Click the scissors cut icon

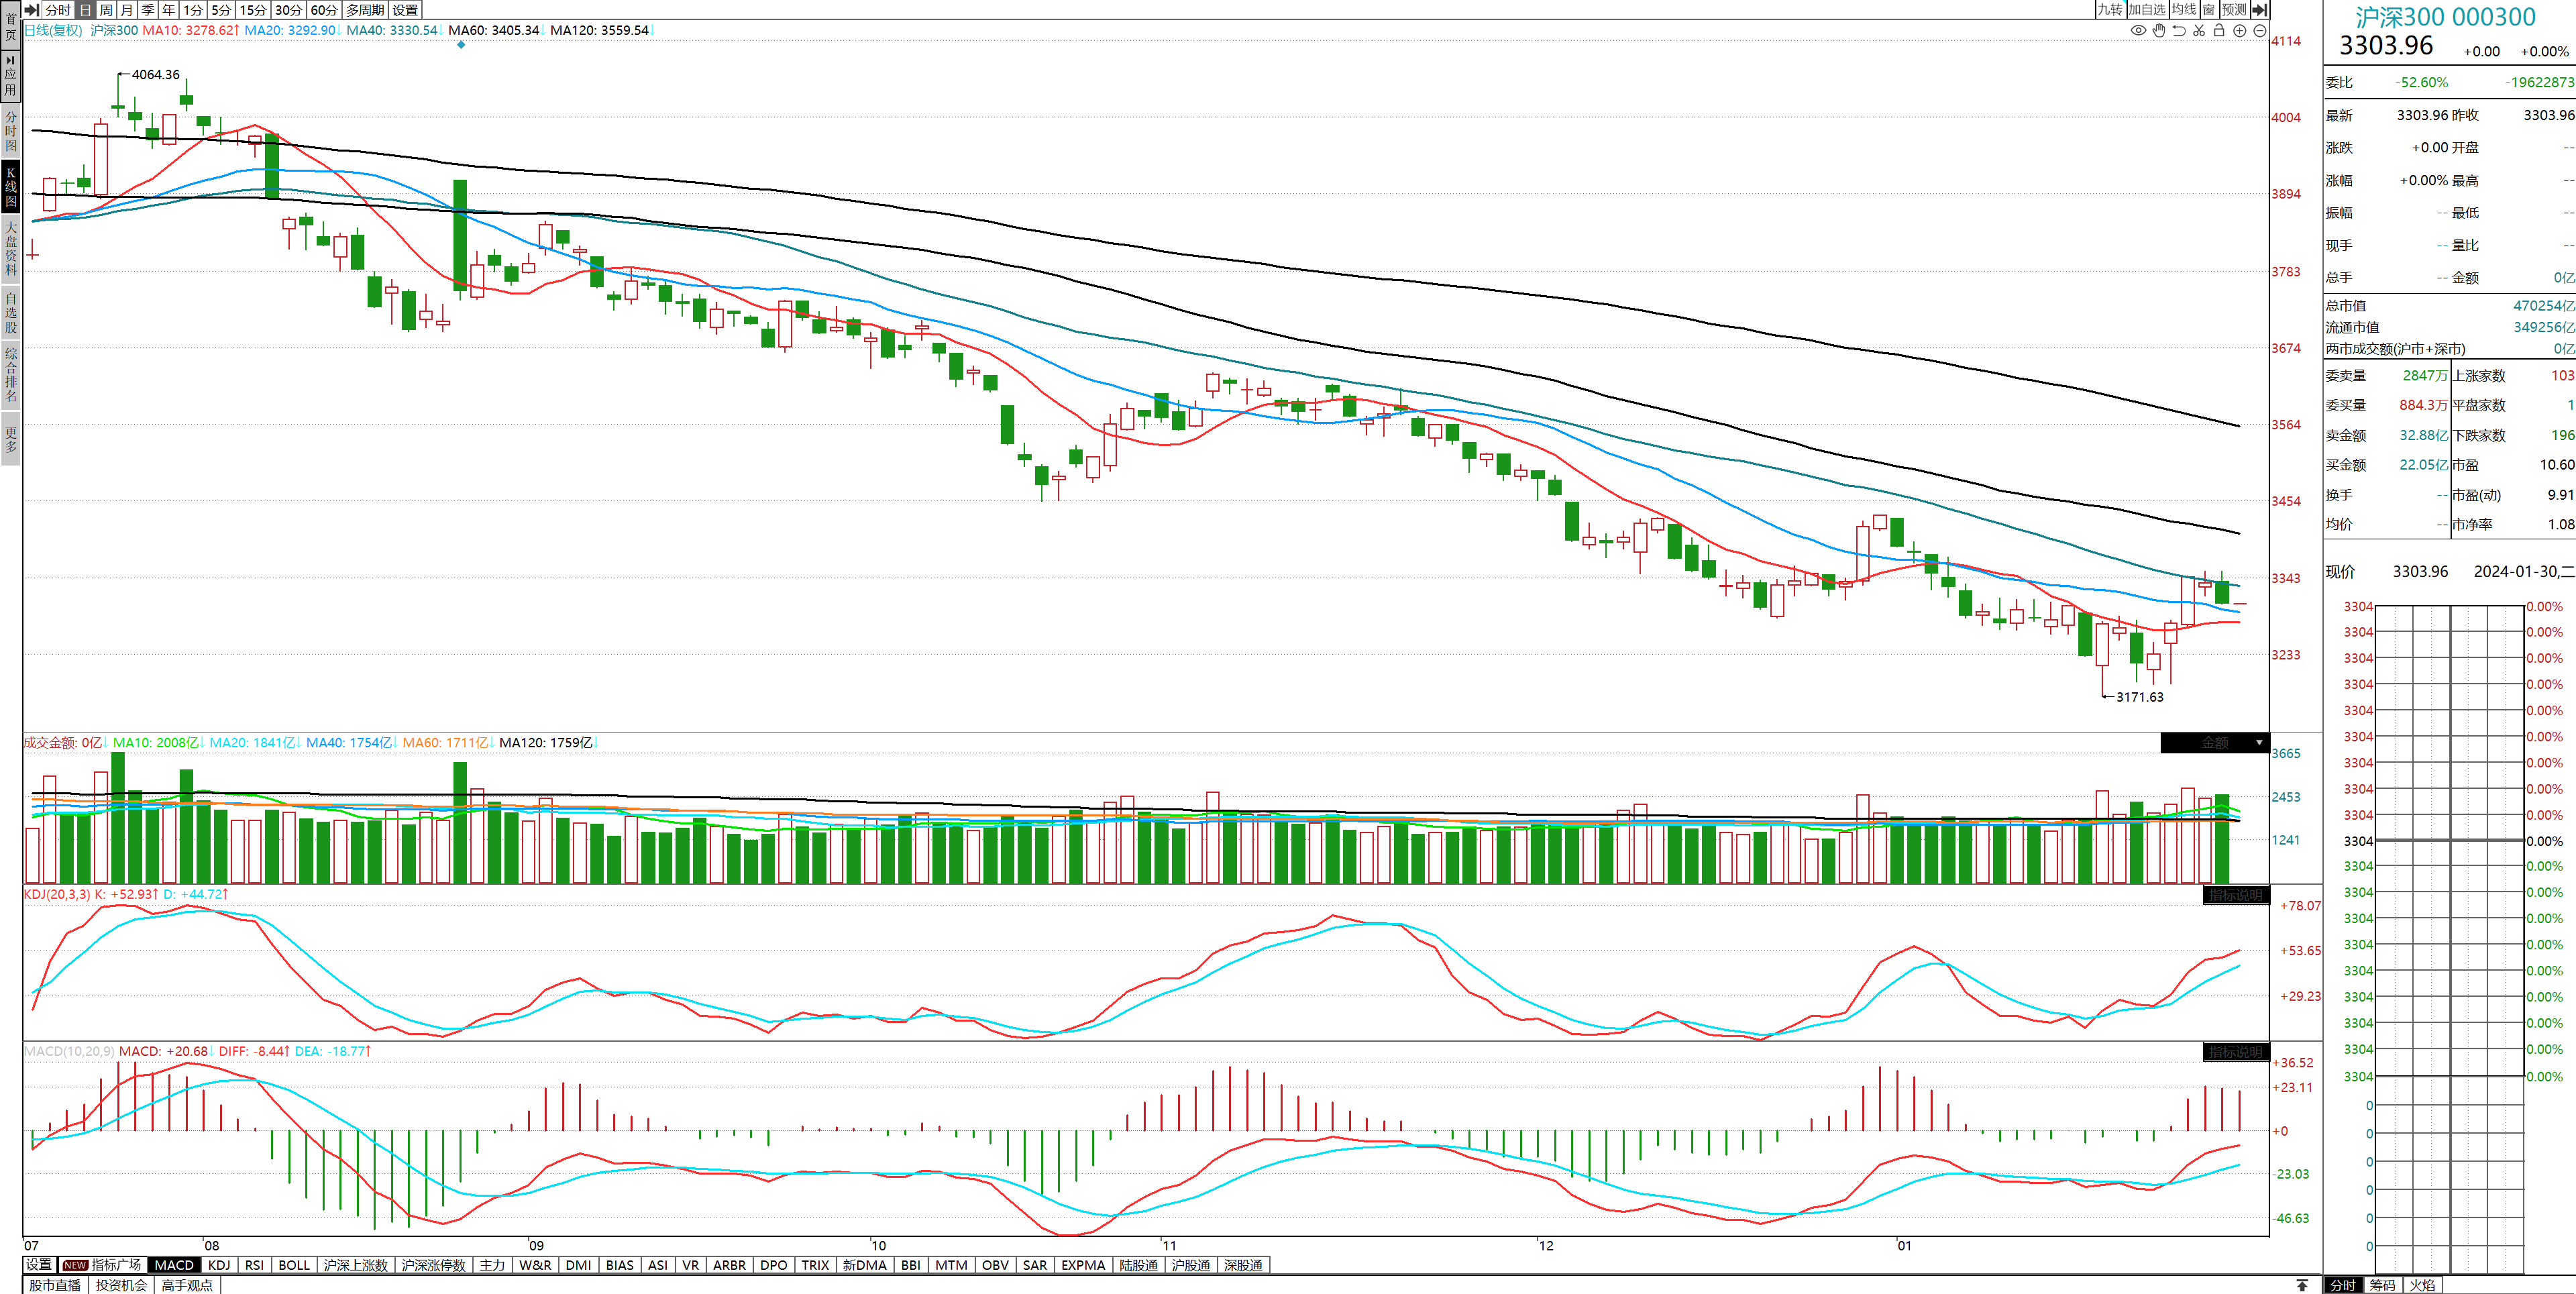[x=2199, y=30]
